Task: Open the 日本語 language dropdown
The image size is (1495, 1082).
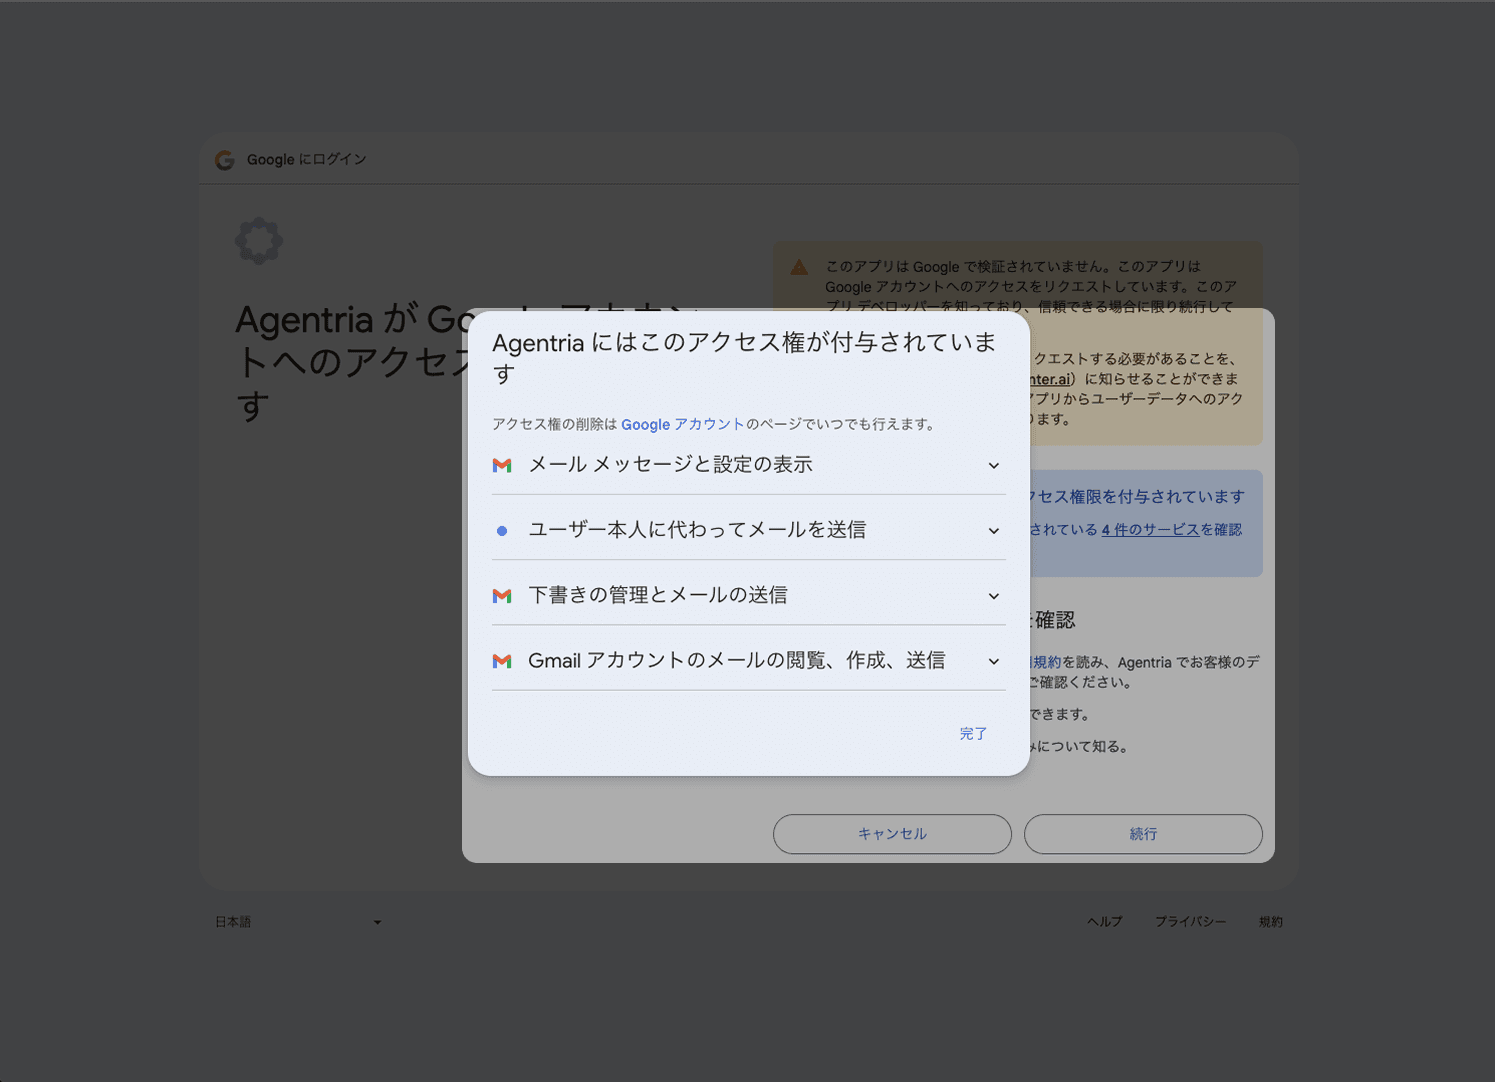Action: click(298, 922)
